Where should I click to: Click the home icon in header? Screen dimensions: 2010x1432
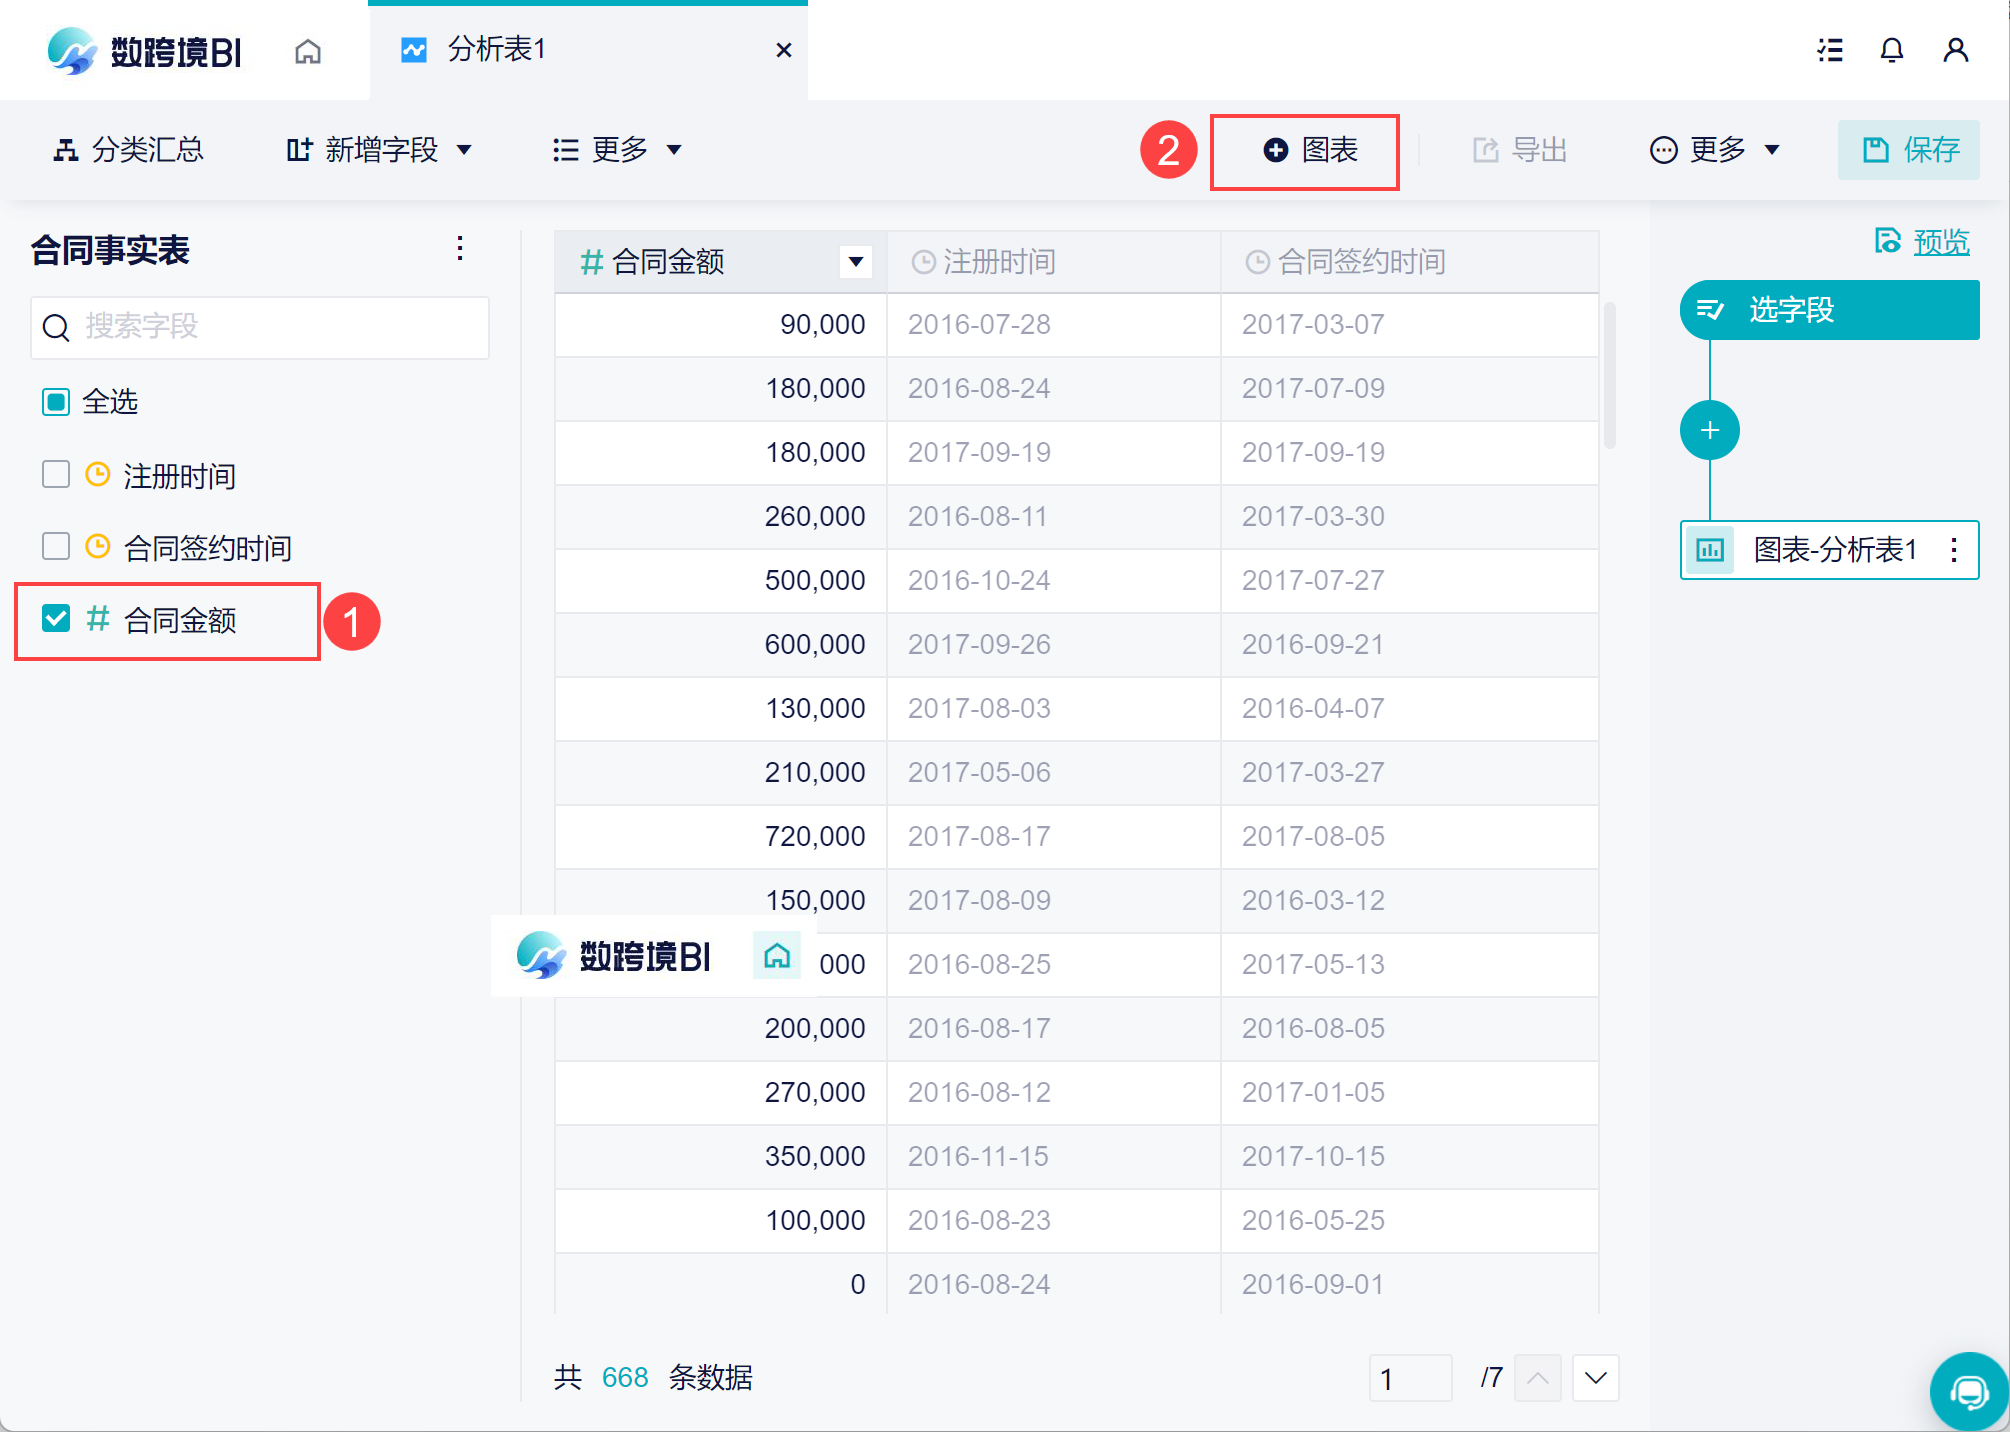[308, 51]
